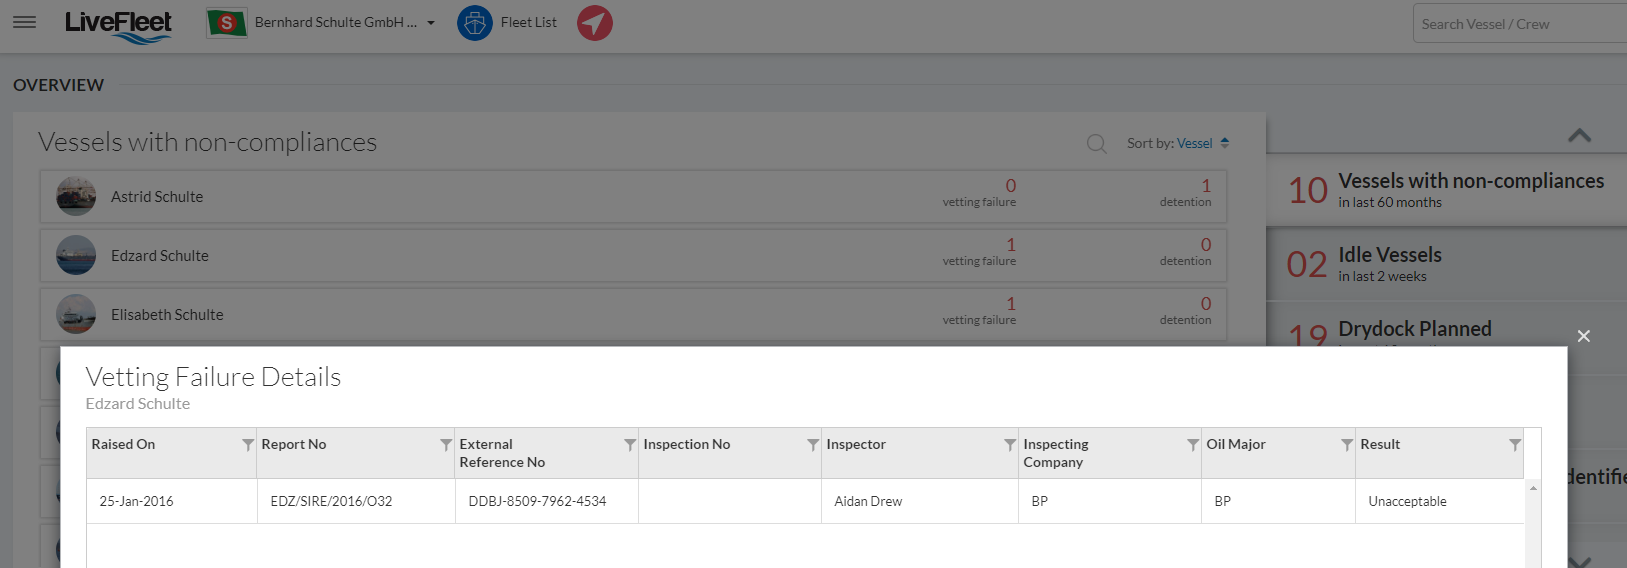Viewport: 1627px width, 568px height.
Task: Open the Elisabeth Schulte vessel thumbnail
Action: click(x=76, y=315)
